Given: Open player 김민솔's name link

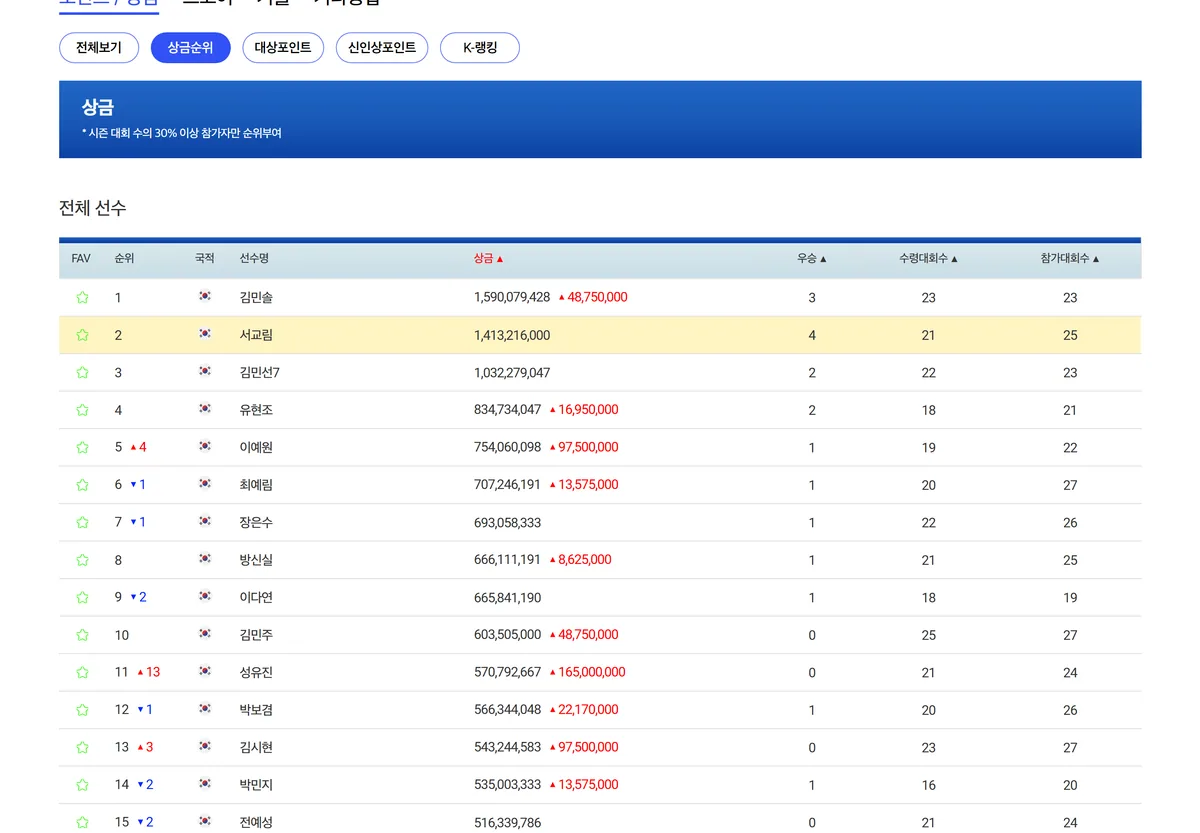Looking at the screenshot, I should [x=256, y=298].
